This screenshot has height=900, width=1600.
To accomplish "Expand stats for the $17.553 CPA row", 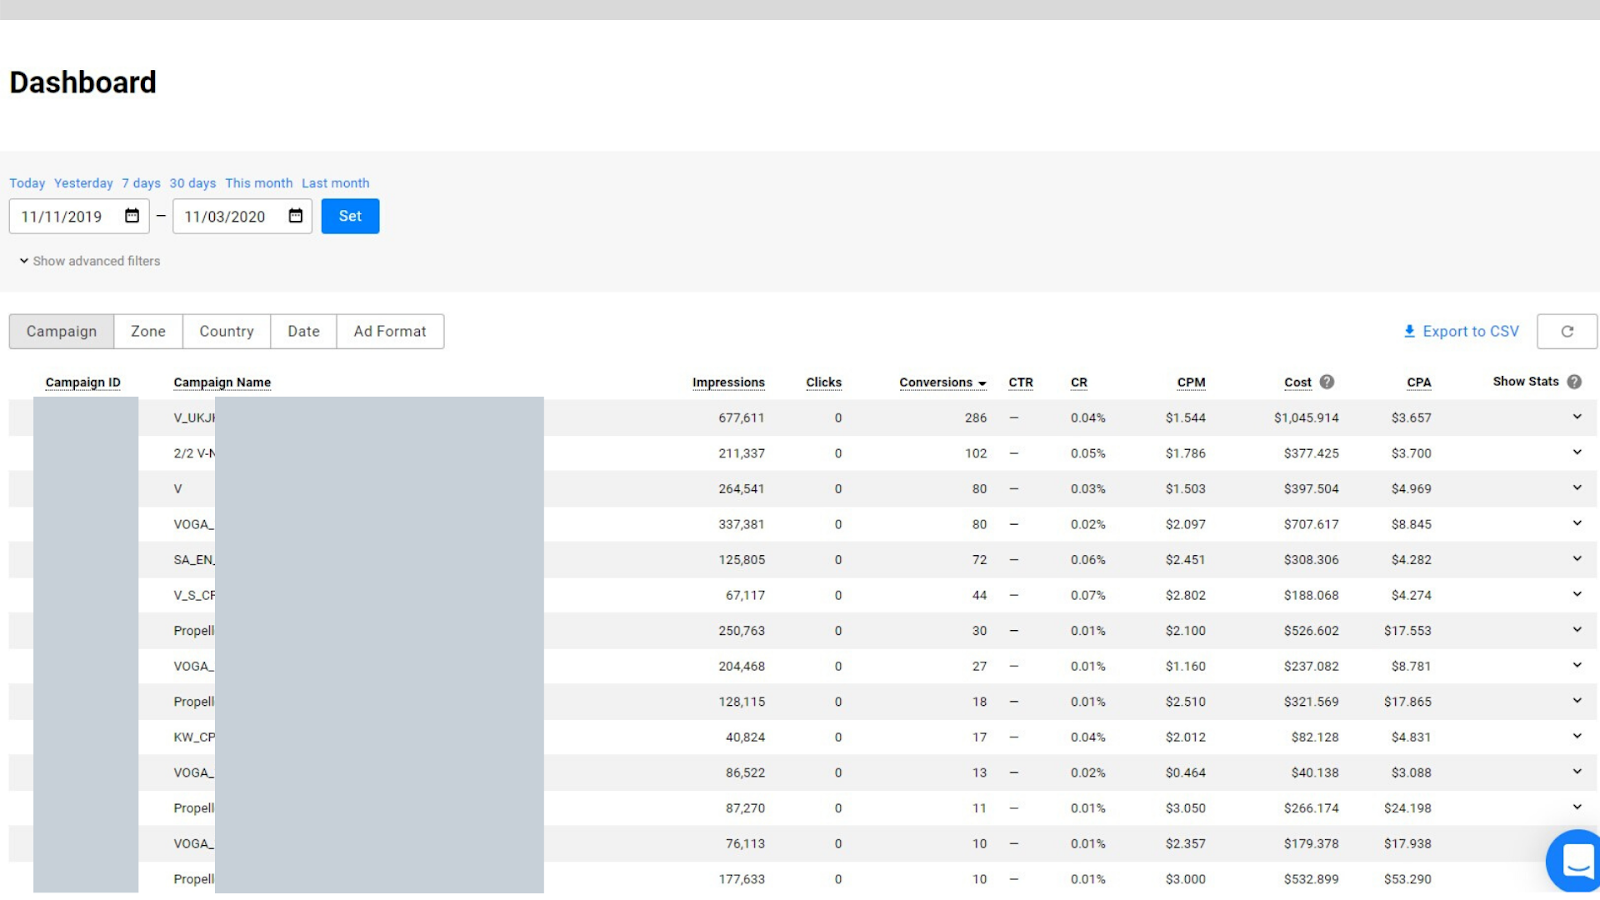I will coord(1577,630).
